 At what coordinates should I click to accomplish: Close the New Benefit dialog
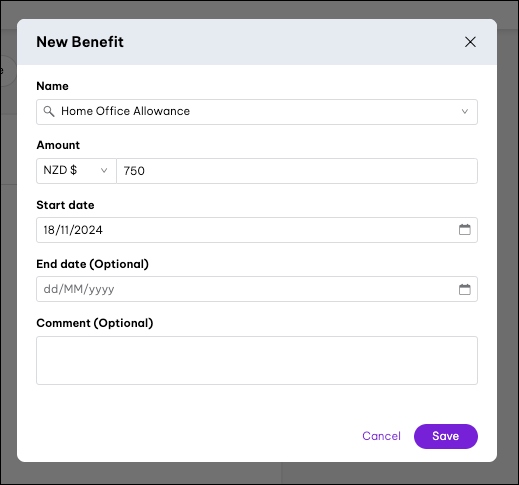tap(470, 42)
